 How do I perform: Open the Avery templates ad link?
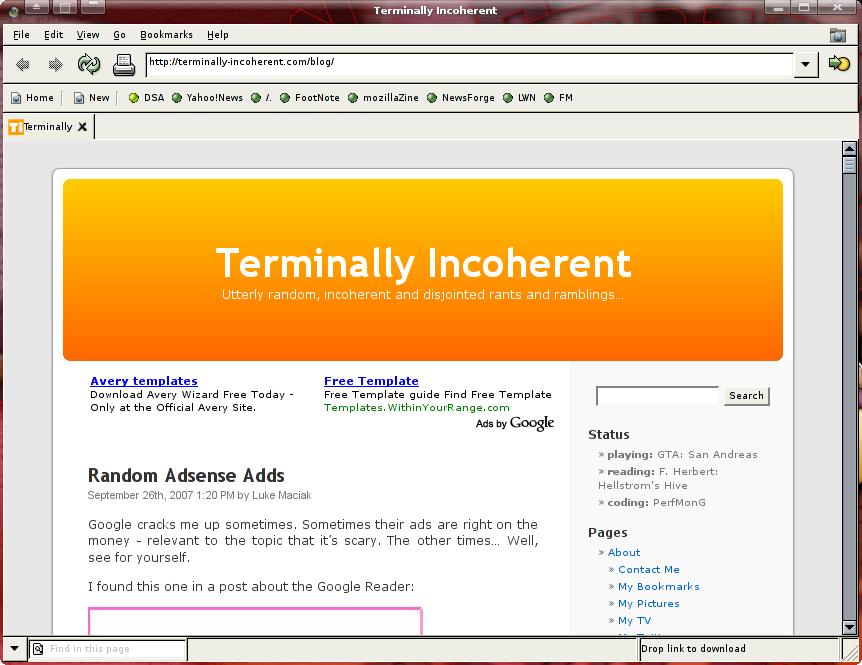(144, 381)
